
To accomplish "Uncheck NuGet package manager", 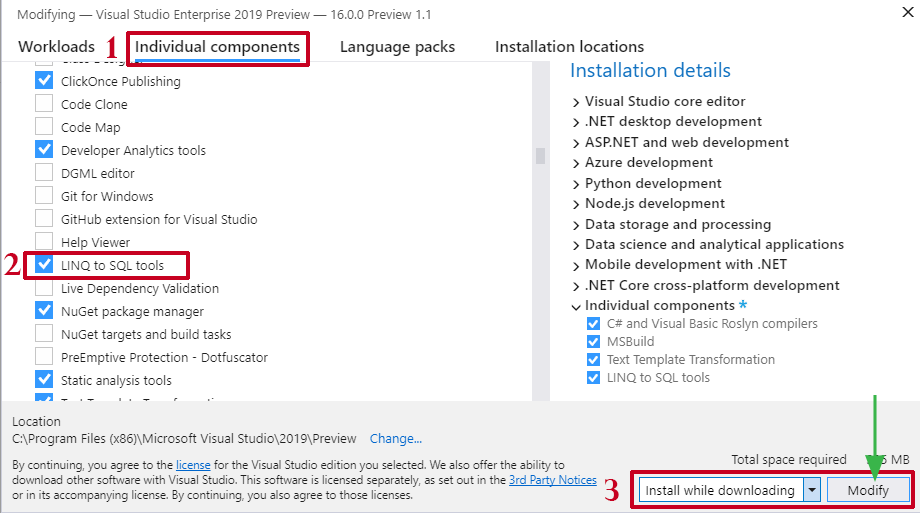I will [44, 311].
